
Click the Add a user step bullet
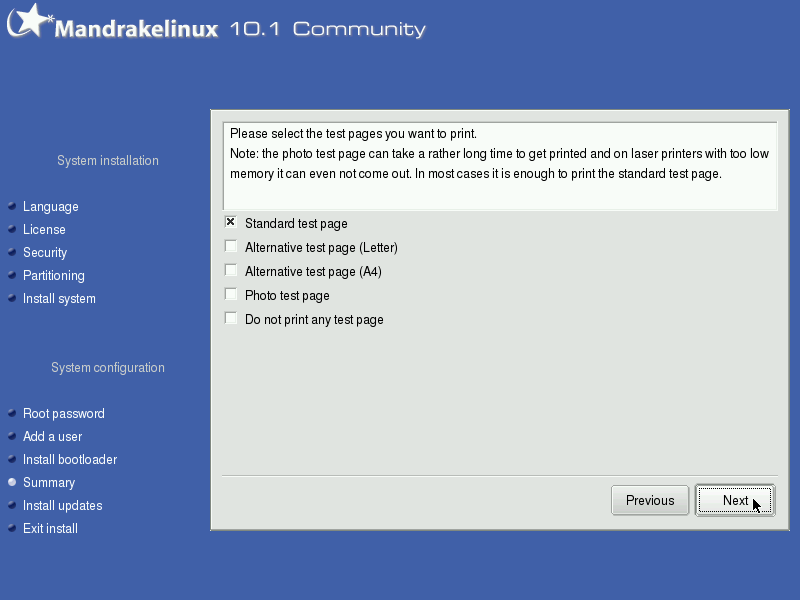click(12, 436)
